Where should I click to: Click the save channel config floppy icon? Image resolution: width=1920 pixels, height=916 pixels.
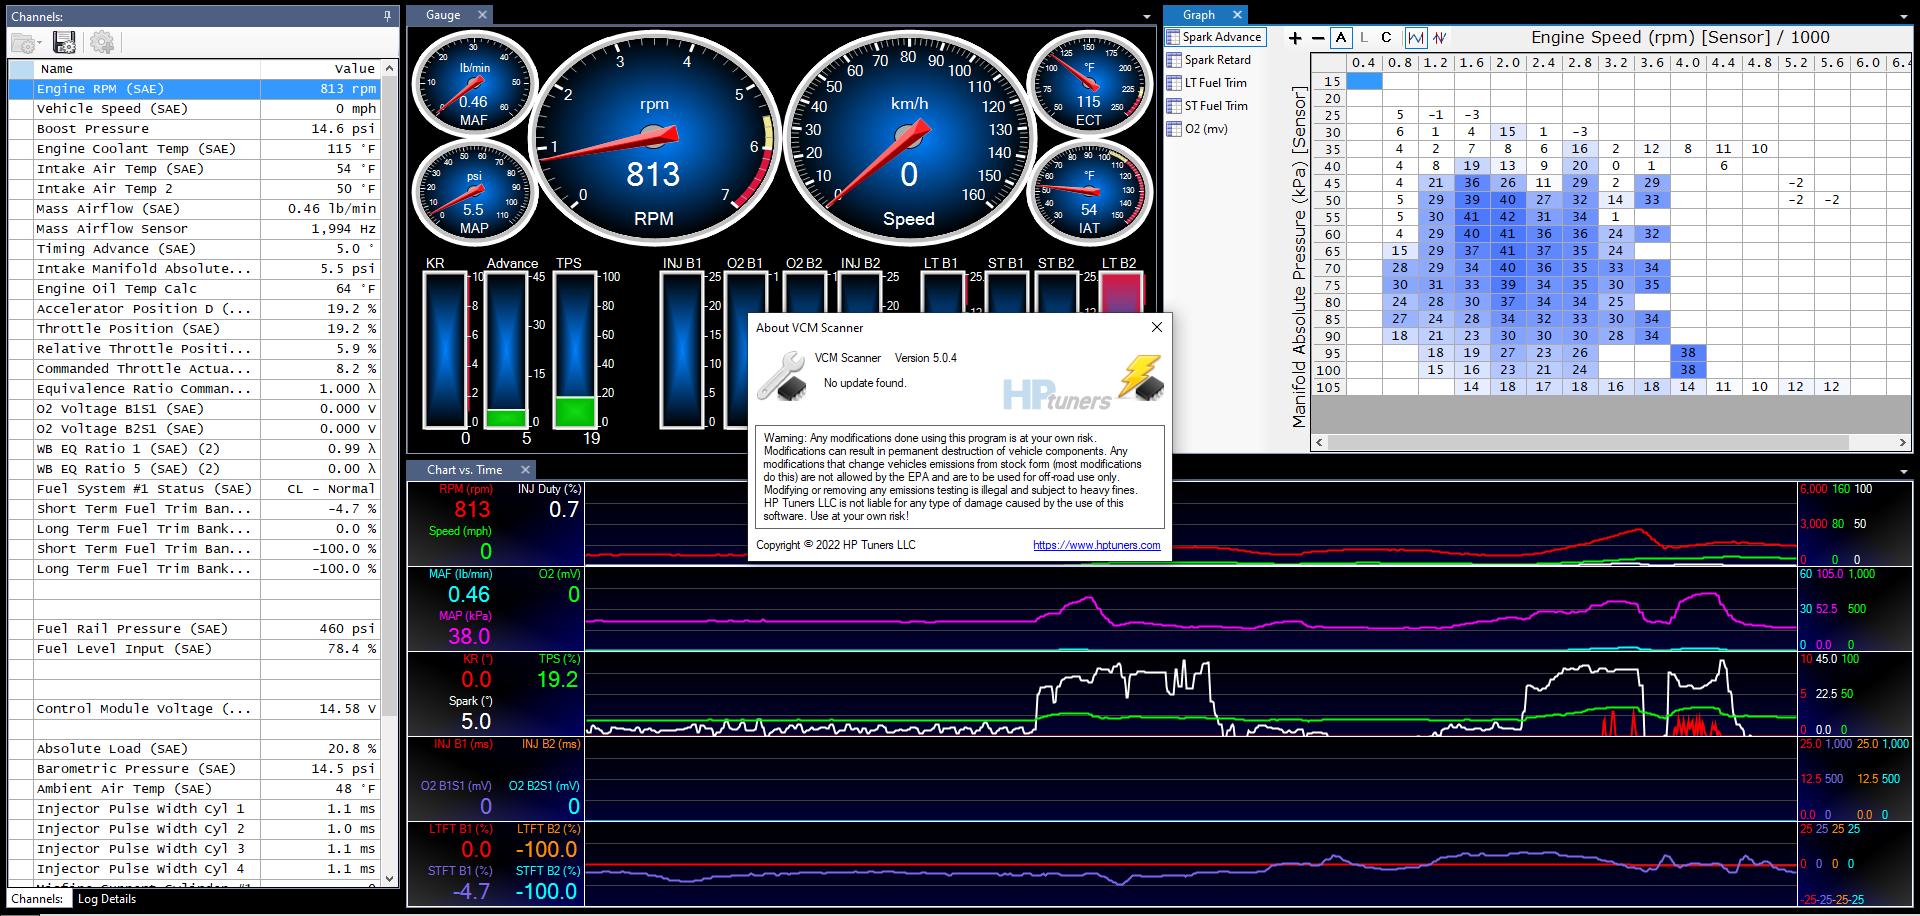click(64, 42)
